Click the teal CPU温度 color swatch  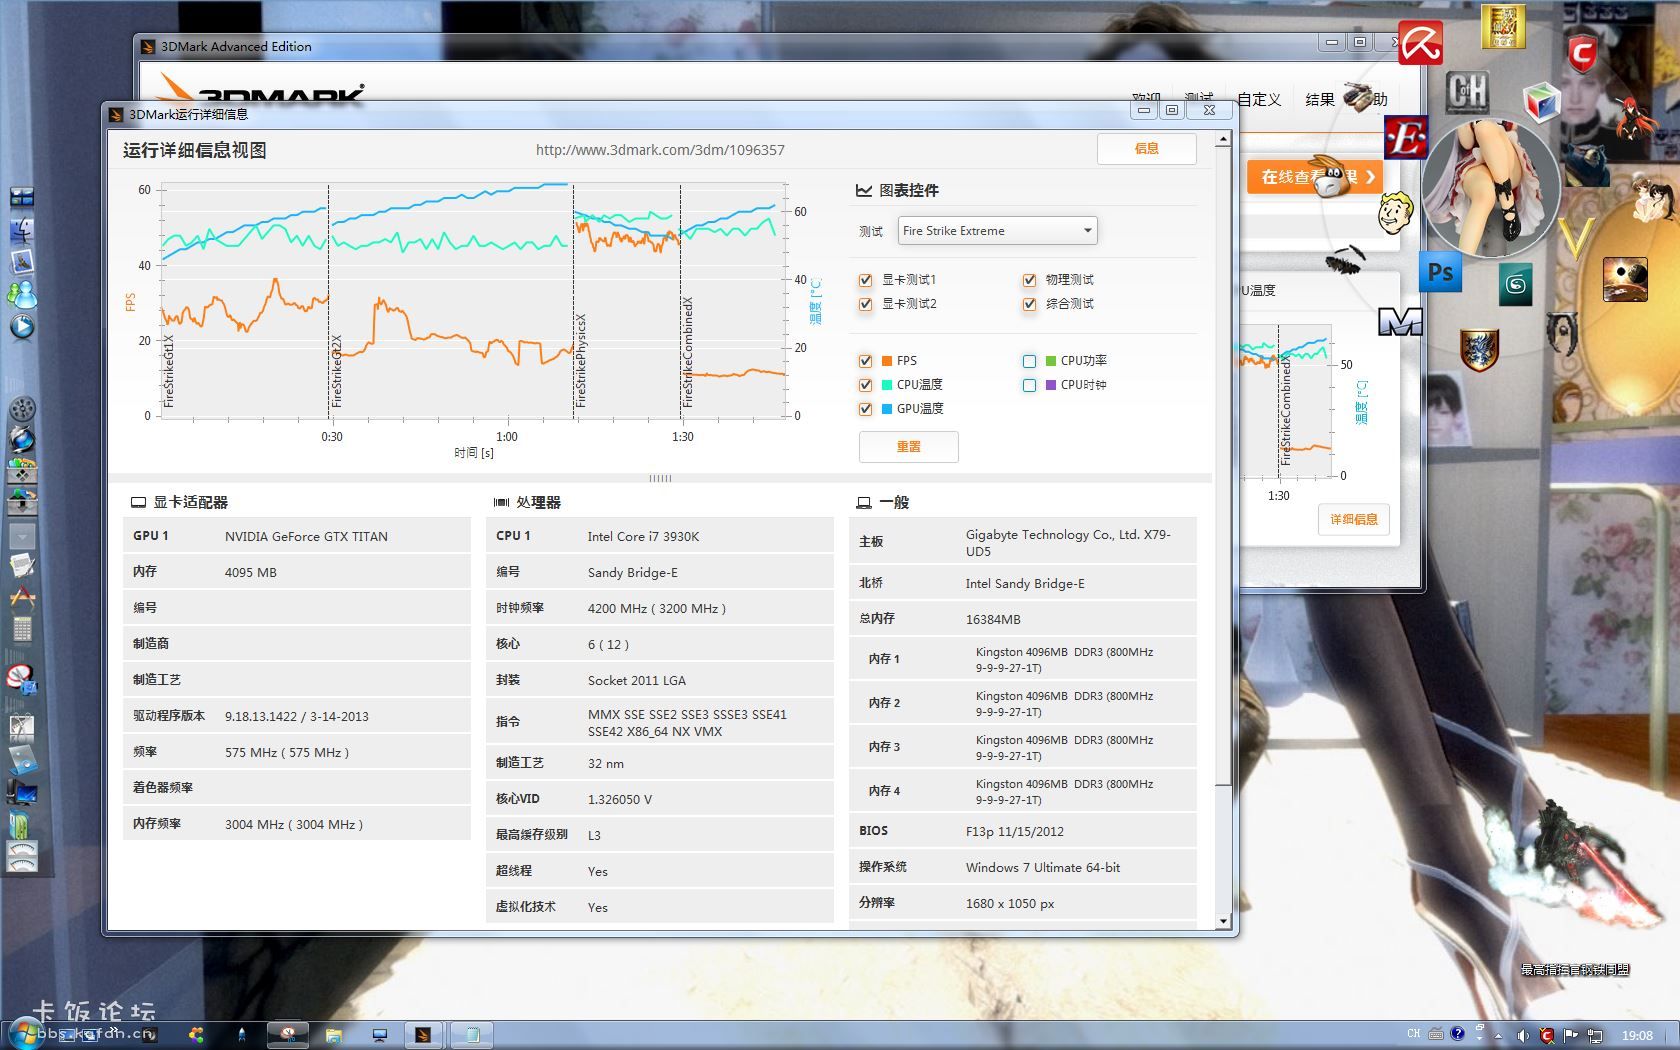pyautogui.click(x=887, y=385)
